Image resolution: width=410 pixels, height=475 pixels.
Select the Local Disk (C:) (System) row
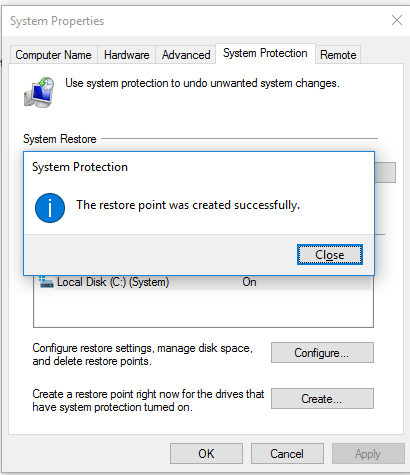[203, 282]
